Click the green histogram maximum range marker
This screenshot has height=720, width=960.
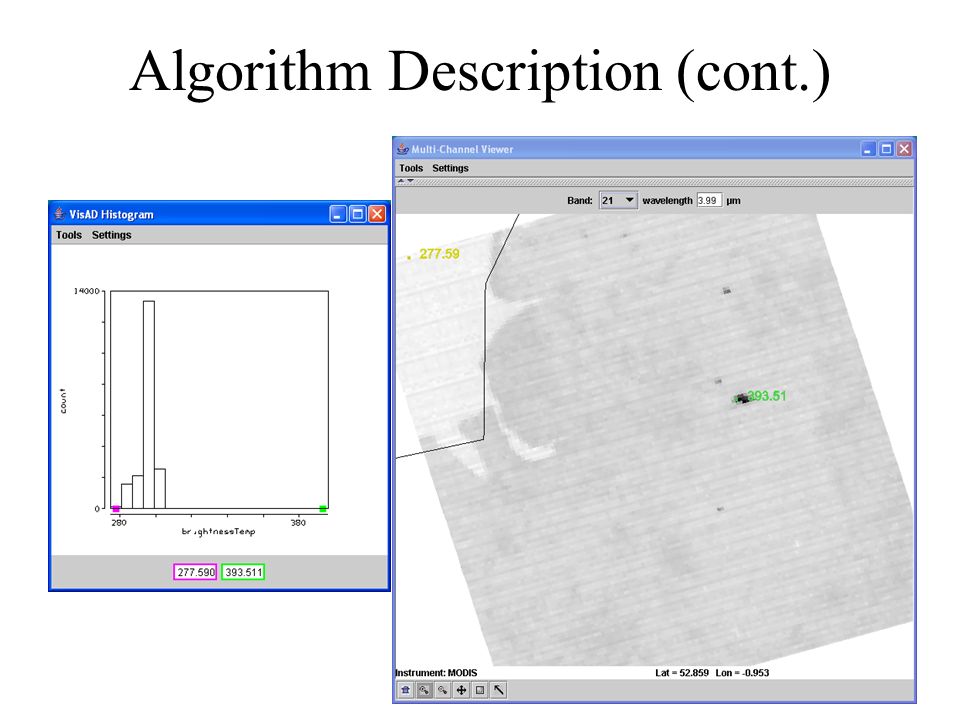pos(323,509)
